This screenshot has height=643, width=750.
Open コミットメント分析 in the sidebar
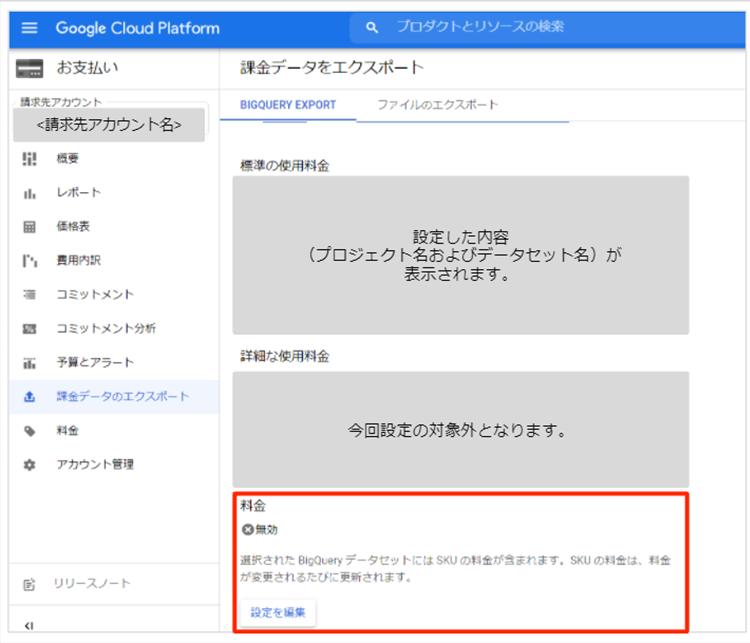[x=106, y=329]
